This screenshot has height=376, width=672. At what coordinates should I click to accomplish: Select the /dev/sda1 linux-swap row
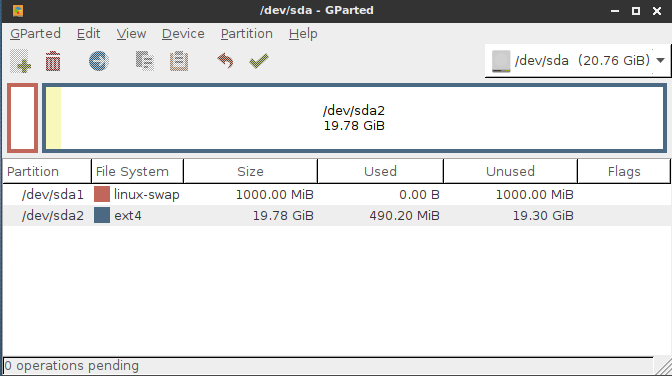(336, 195)
